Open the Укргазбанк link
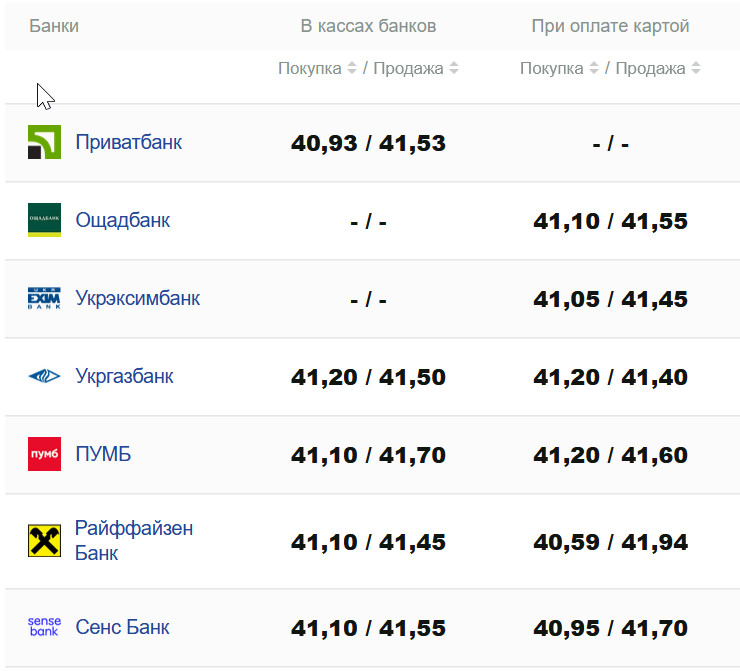This screenshot has width=740, height=671. tap(124, 376)
